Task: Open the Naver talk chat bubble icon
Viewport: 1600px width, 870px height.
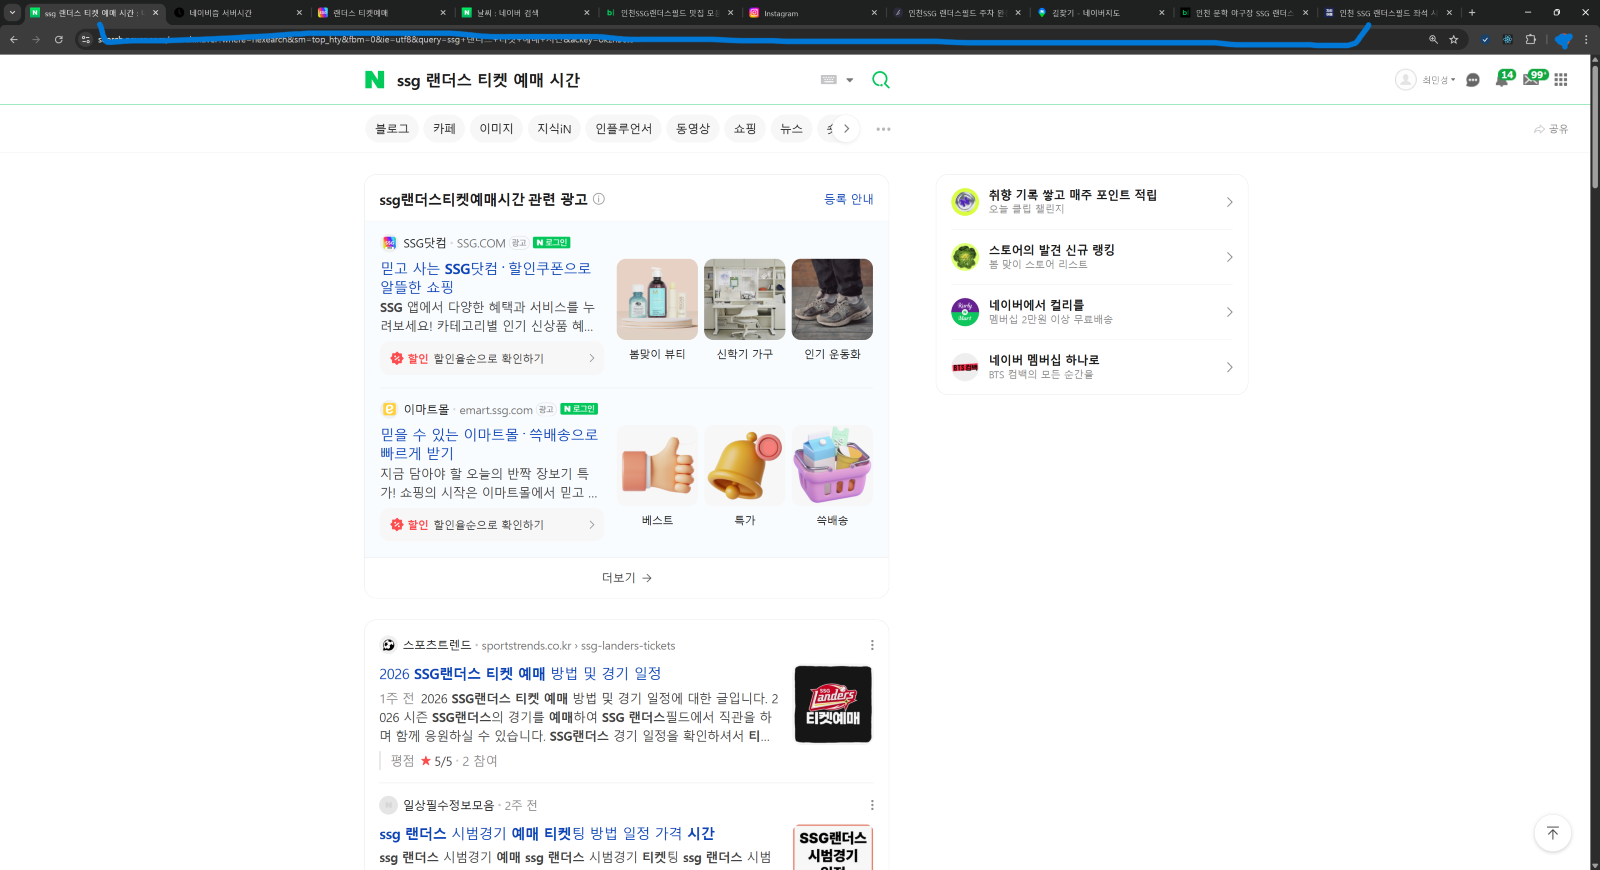Action: (x=1473, y=80)
